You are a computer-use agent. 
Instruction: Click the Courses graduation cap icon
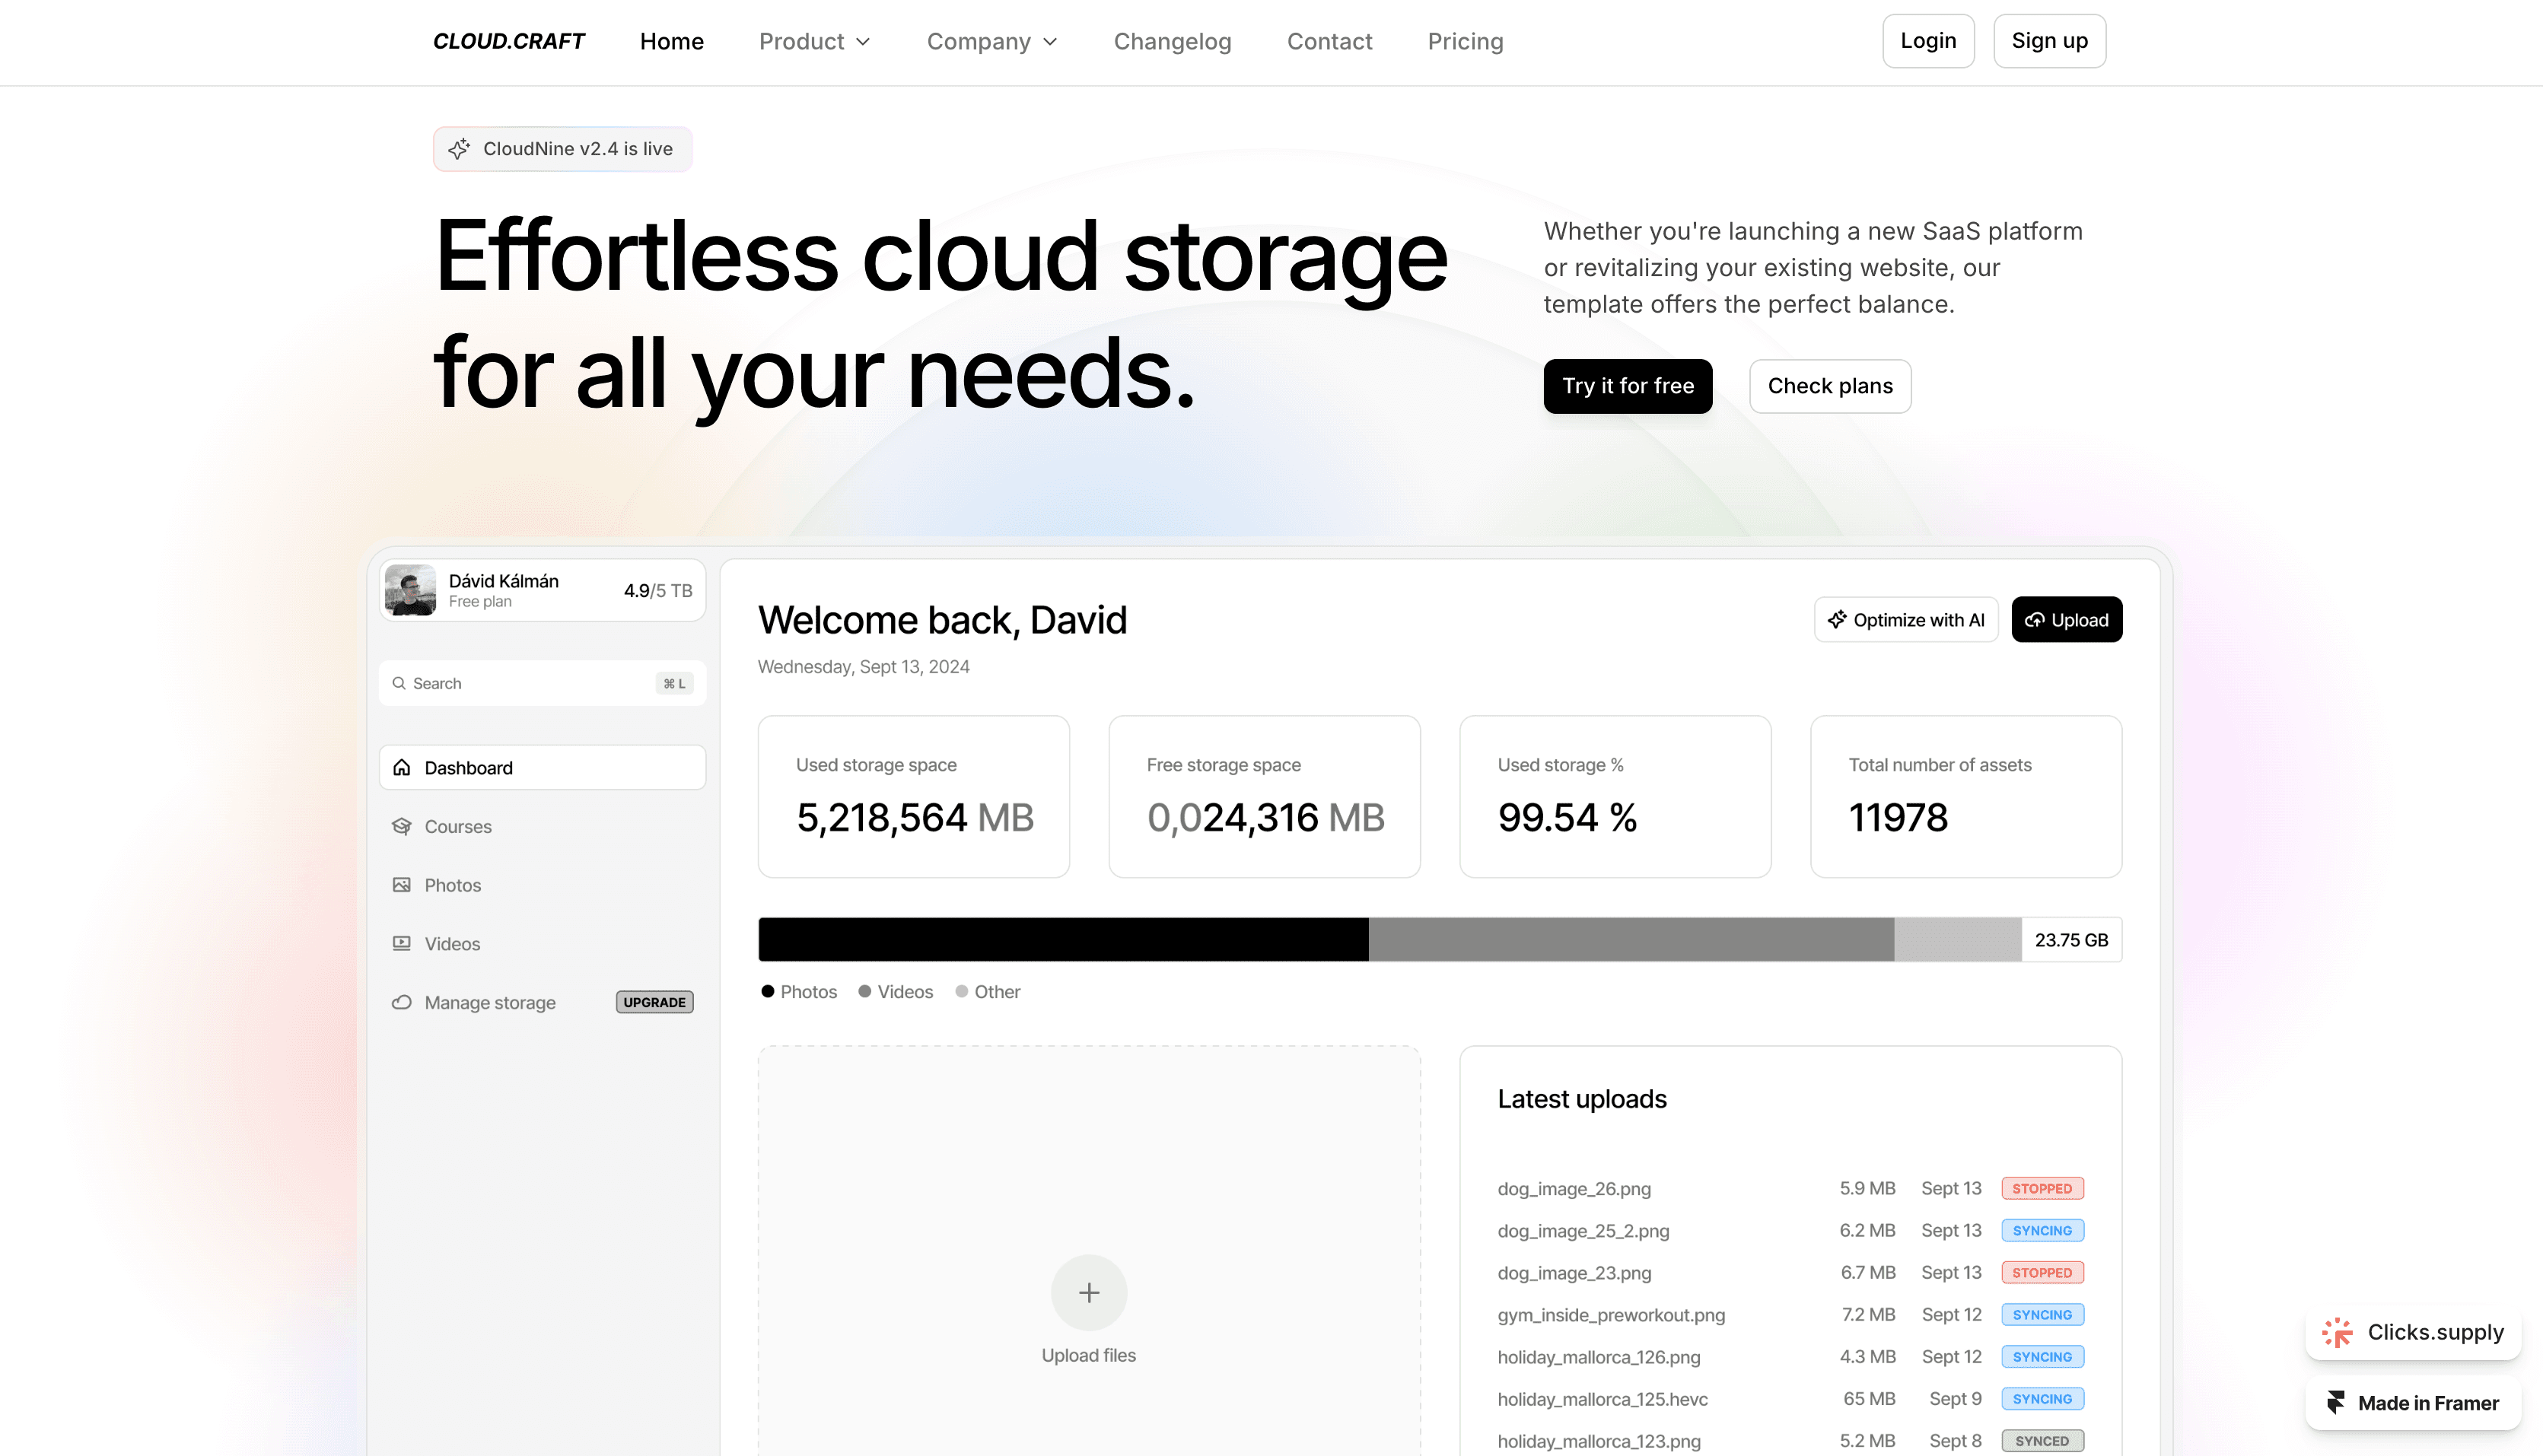click(402, 826)
